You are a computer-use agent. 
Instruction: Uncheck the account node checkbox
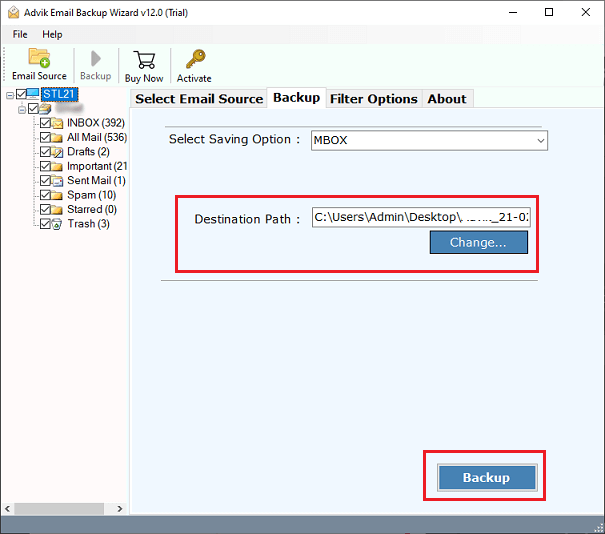[33, 109]
